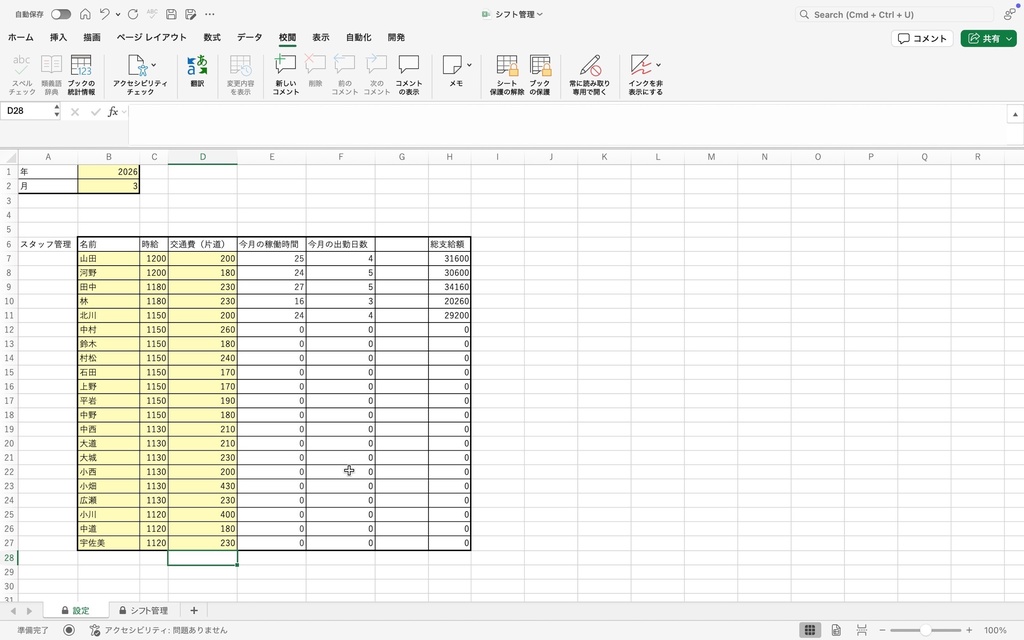Select the シフト管理 sheet tab
Screen dimensions: 1024x640
[x=144, y=611]
